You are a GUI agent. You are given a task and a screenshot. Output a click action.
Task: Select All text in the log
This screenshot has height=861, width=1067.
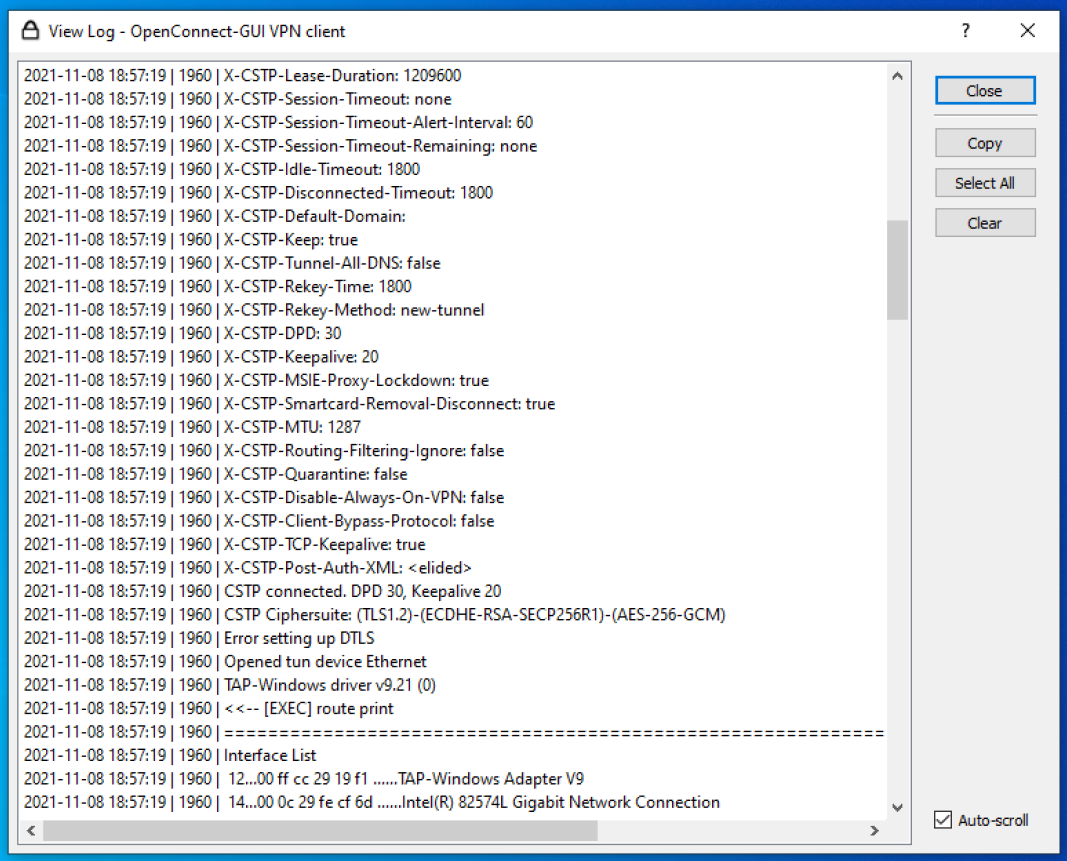(985, 182)
